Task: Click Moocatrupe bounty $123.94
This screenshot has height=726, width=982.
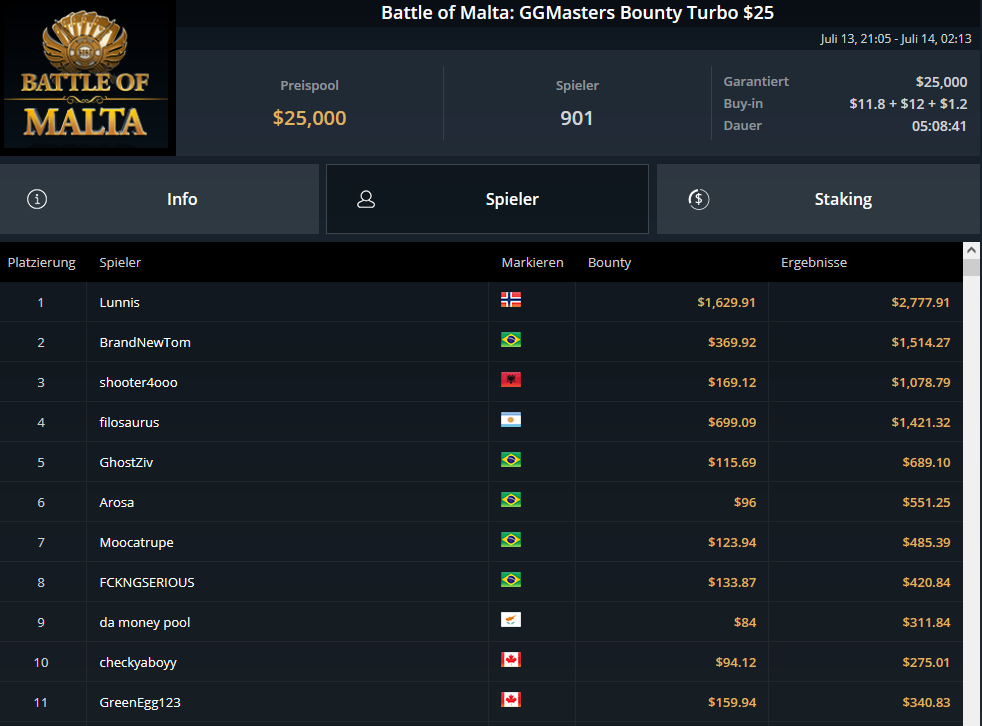Action: [x=732, y=543]
